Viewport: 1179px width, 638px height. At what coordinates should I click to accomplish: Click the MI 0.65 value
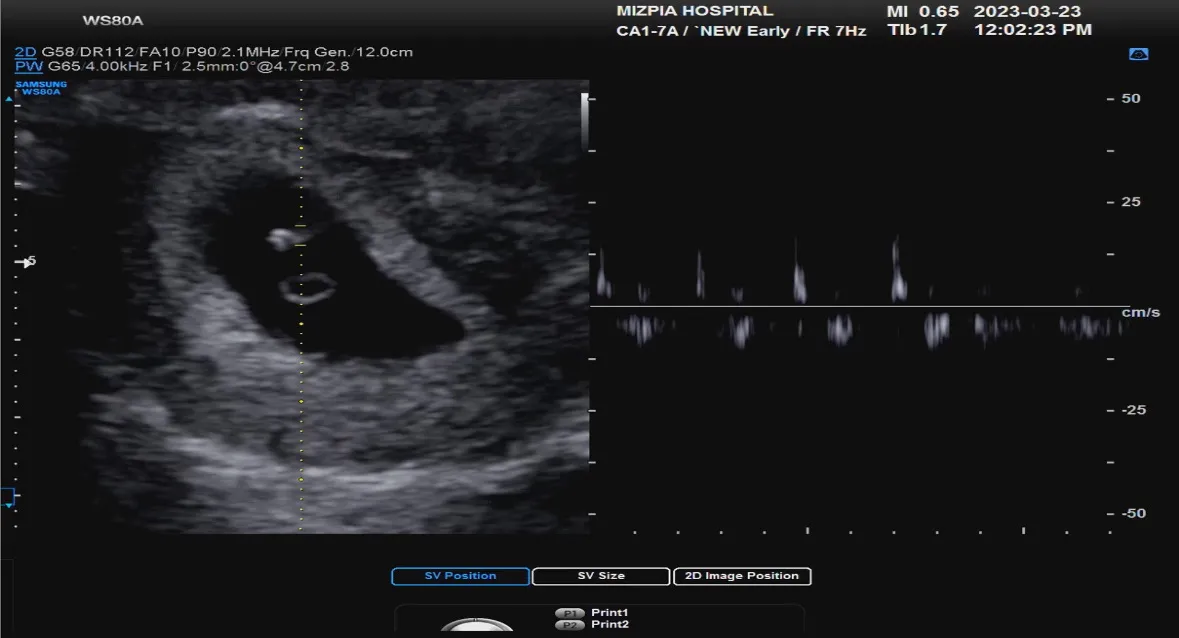coord(923,11)
